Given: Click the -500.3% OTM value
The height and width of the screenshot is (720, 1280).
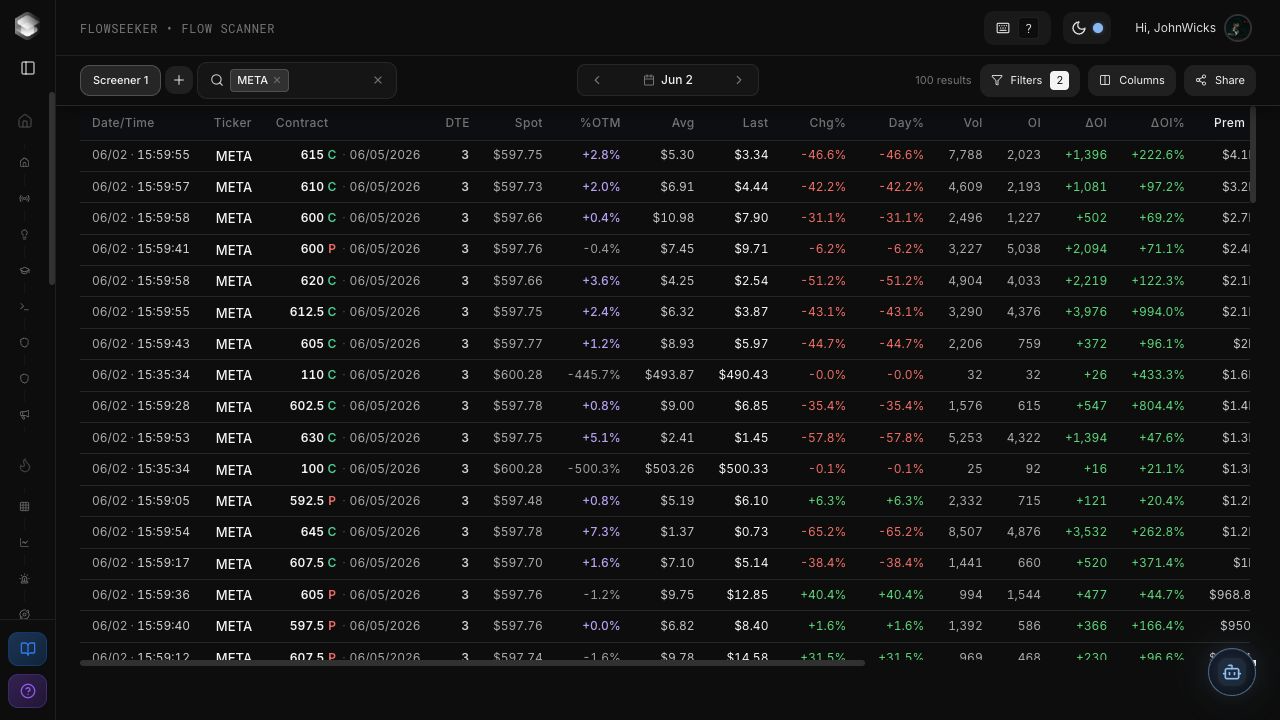Looking at the screenshot, I should 594,469.
